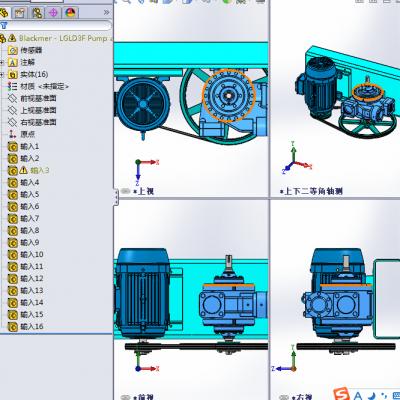Viewport: 400px width, 400px height.
Task: Select the 注解 annotations item
Action: (27, 62)
